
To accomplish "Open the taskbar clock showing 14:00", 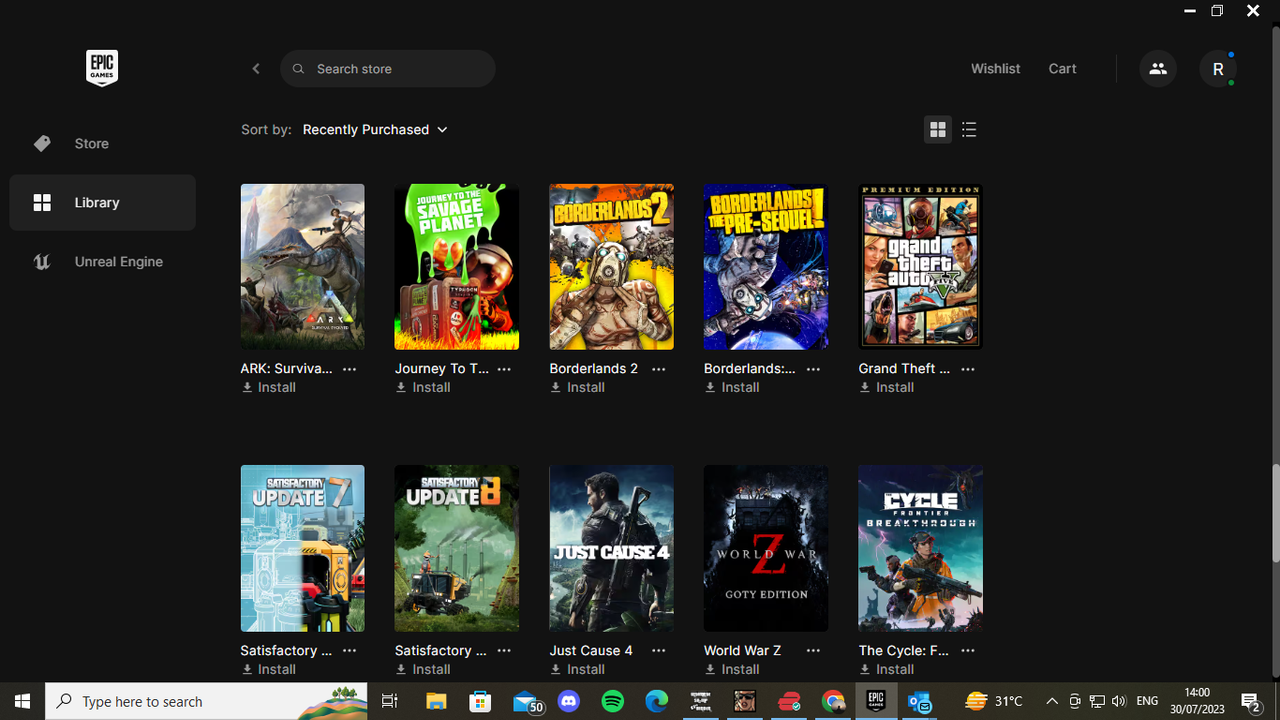I will click(1196, 701).
